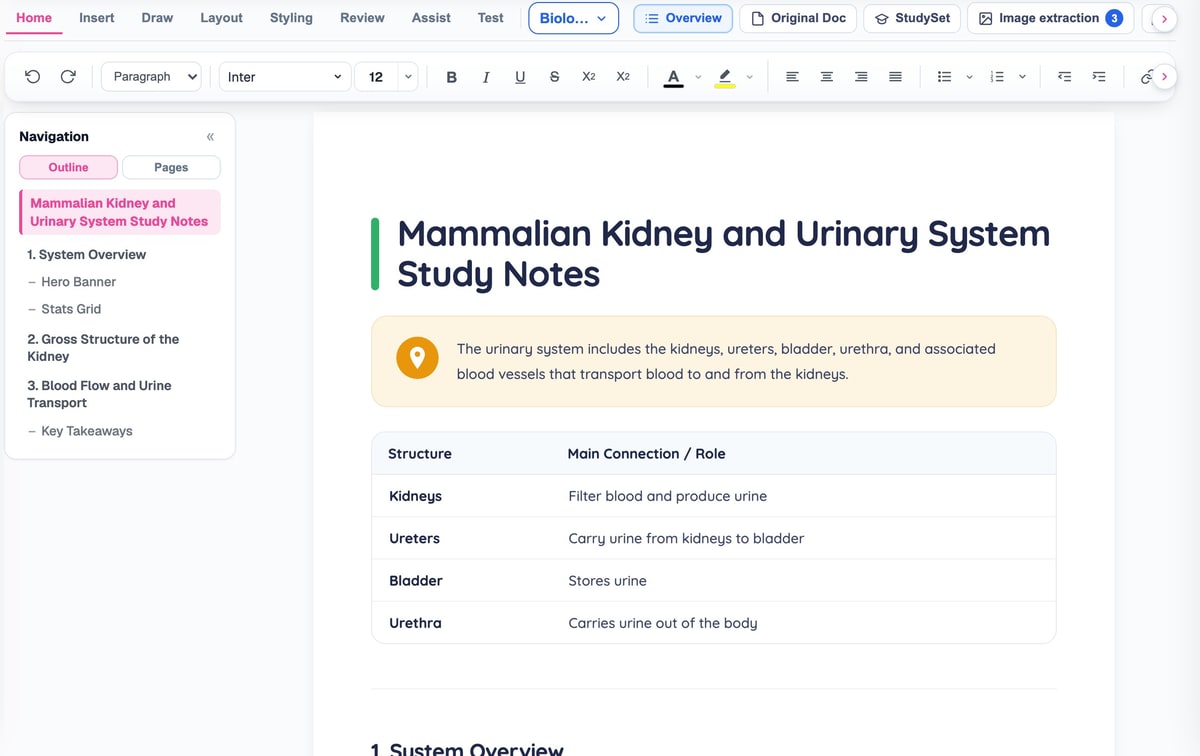Toggle underline formatting
Viewport: 1200px width, 756px height.
point(520,77)
